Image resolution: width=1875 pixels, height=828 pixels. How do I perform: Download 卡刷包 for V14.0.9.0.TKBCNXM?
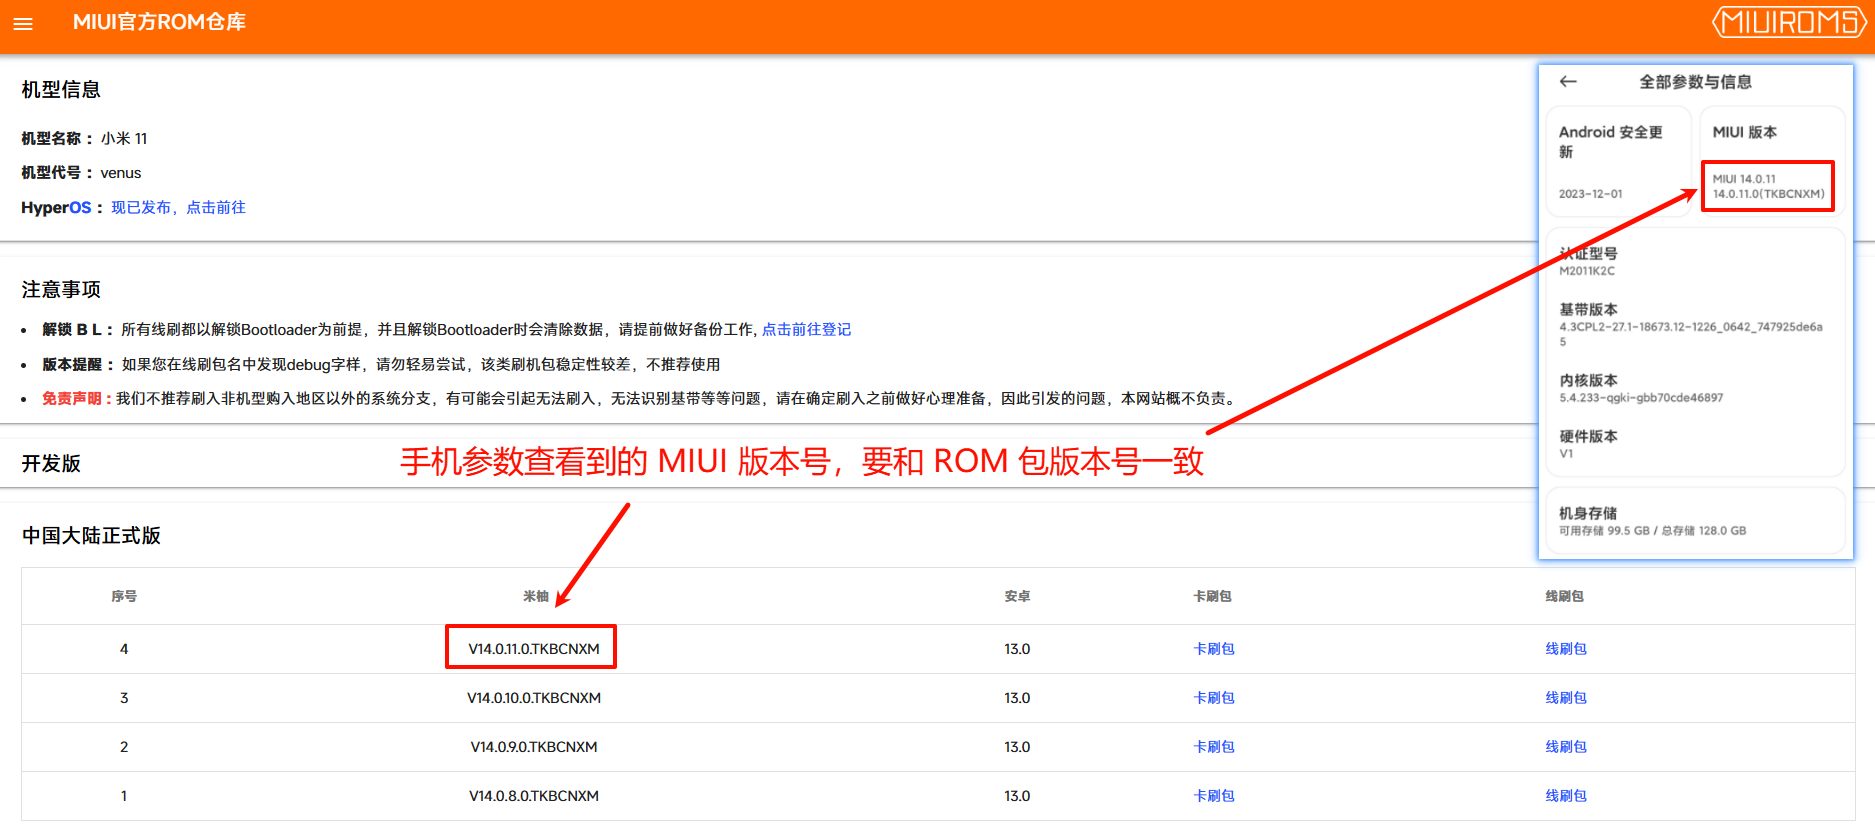[1214, 747]
